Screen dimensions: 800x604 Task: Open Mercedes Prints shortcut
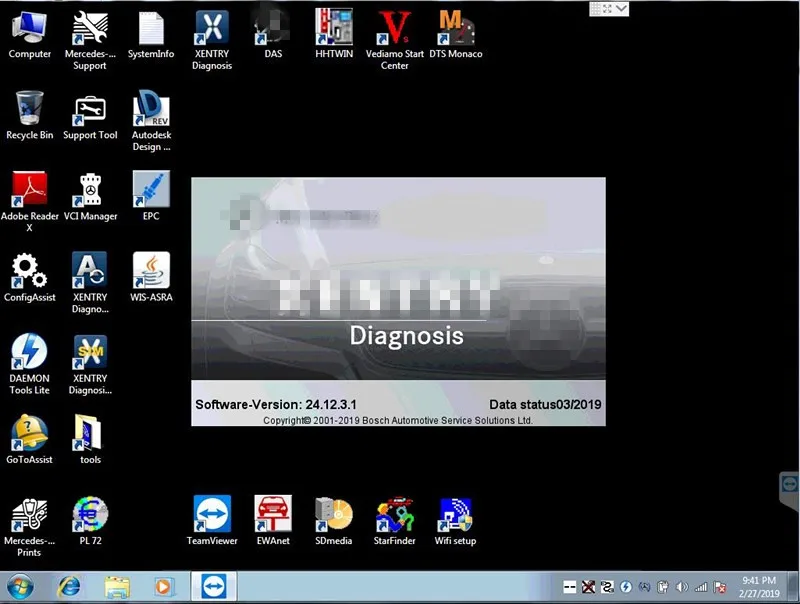pos(30,528)
